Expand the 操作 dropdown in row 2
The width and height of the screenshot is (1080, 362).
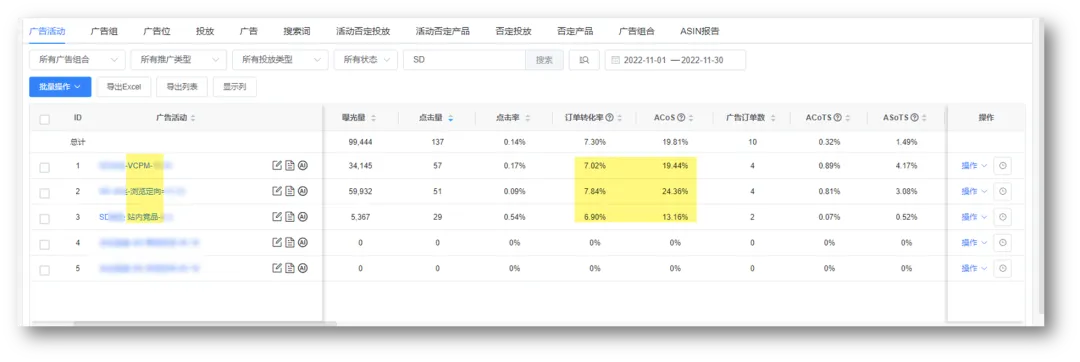(975, 191)
